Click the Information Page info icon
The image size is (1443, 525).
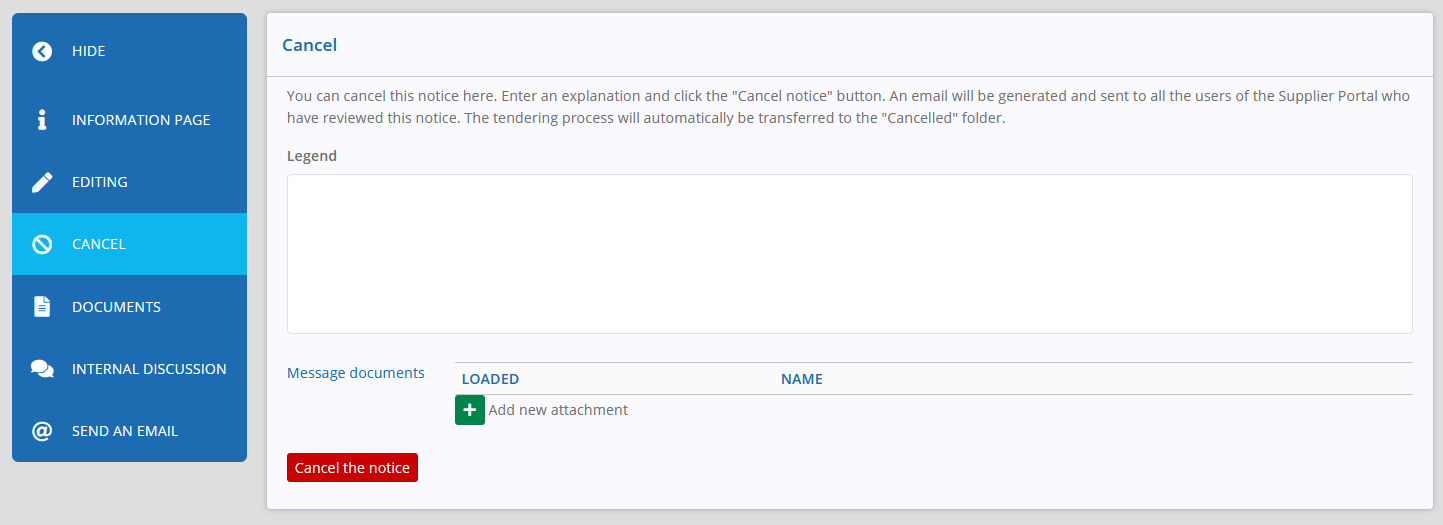click(x=42, y=120)
